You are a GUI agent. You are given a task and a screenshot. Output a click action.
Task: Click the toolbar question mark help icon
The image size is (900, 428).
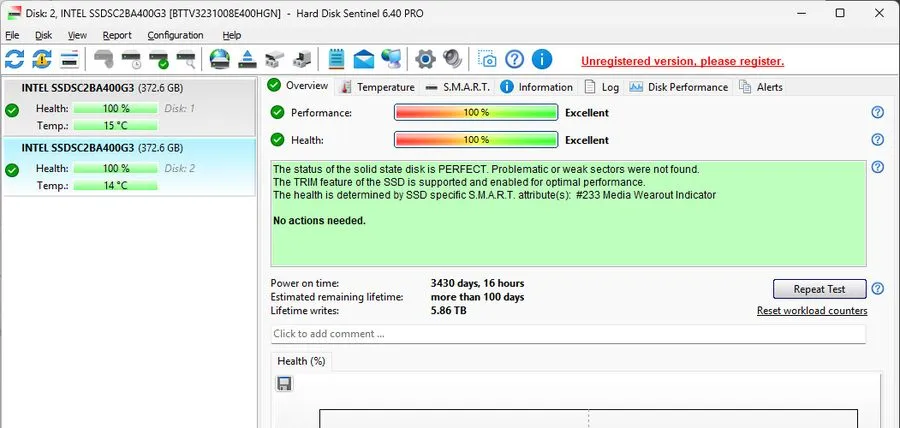click(514, 59)
